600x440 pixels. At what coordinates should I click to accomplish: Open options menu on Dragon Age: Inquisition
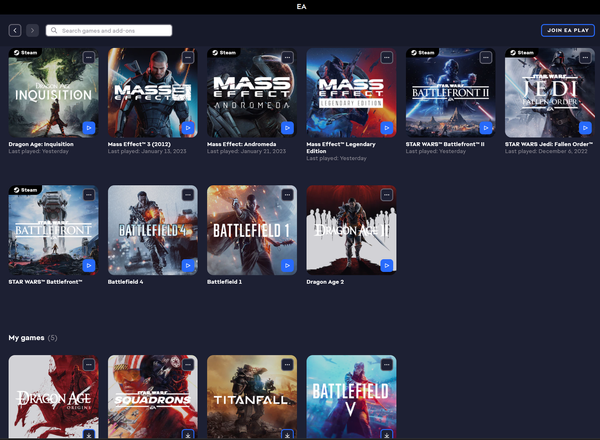pos(89,57)
